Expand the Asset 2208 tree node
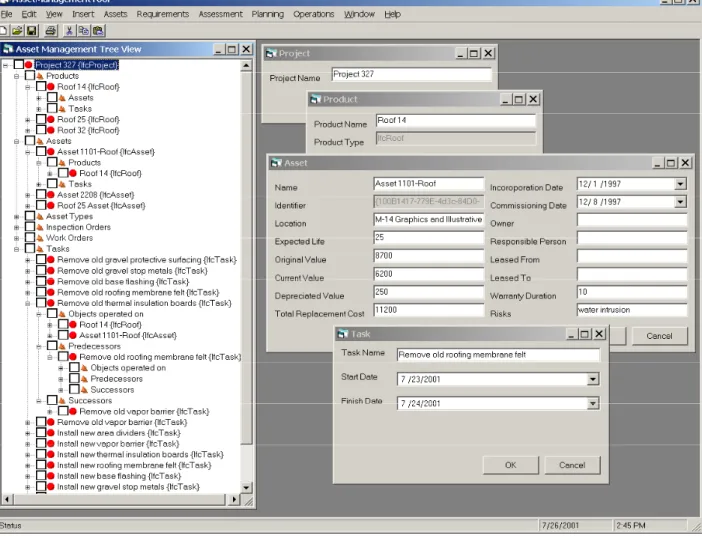 (28, 195)
